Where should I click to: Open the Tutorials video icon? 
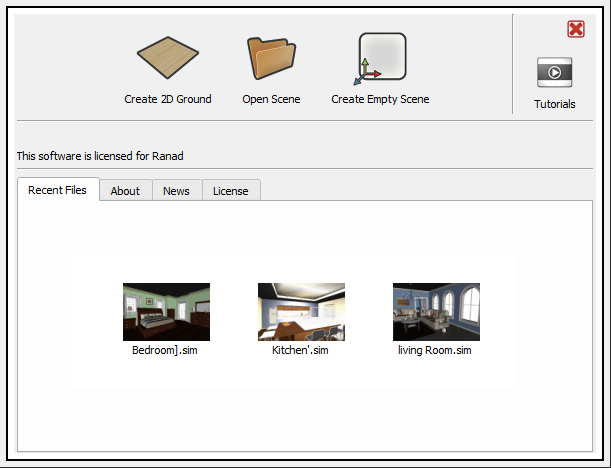point(554,72)
